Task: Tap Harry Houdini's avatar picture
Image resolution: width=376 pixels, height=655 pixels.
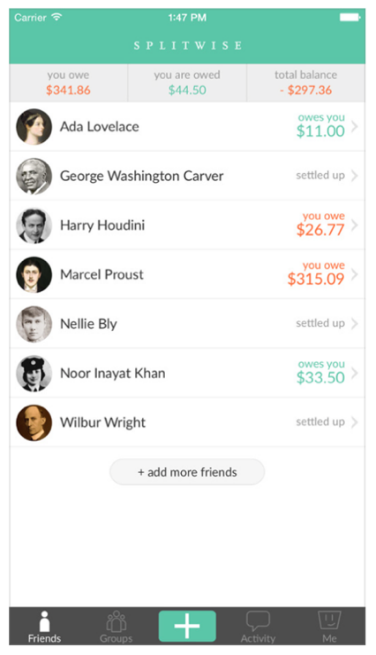Action: (x=34, y=226)
